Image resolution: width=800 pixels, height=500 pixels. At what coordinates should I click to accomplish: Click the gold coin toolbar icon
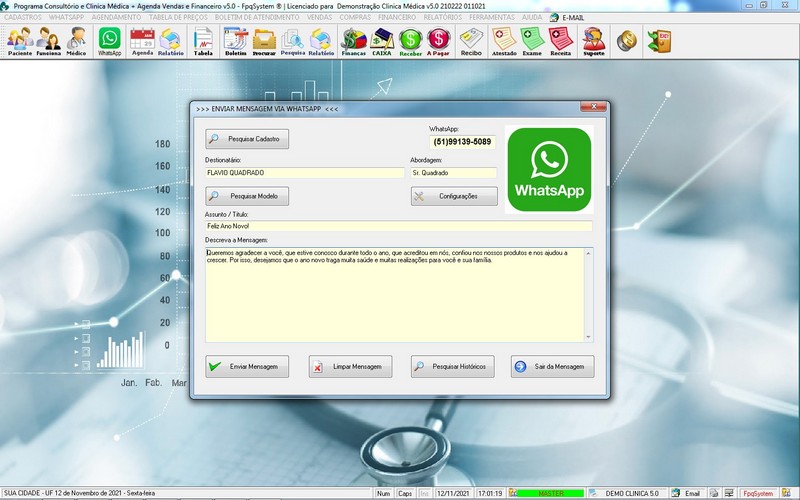(627, 41)
